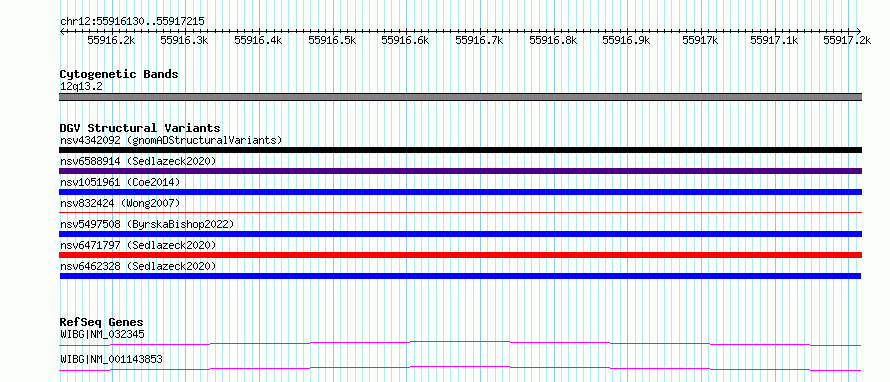Click the thin red nsv832424 variant line
This screenshot has width=890, height=382.
(x=460, y=212)
